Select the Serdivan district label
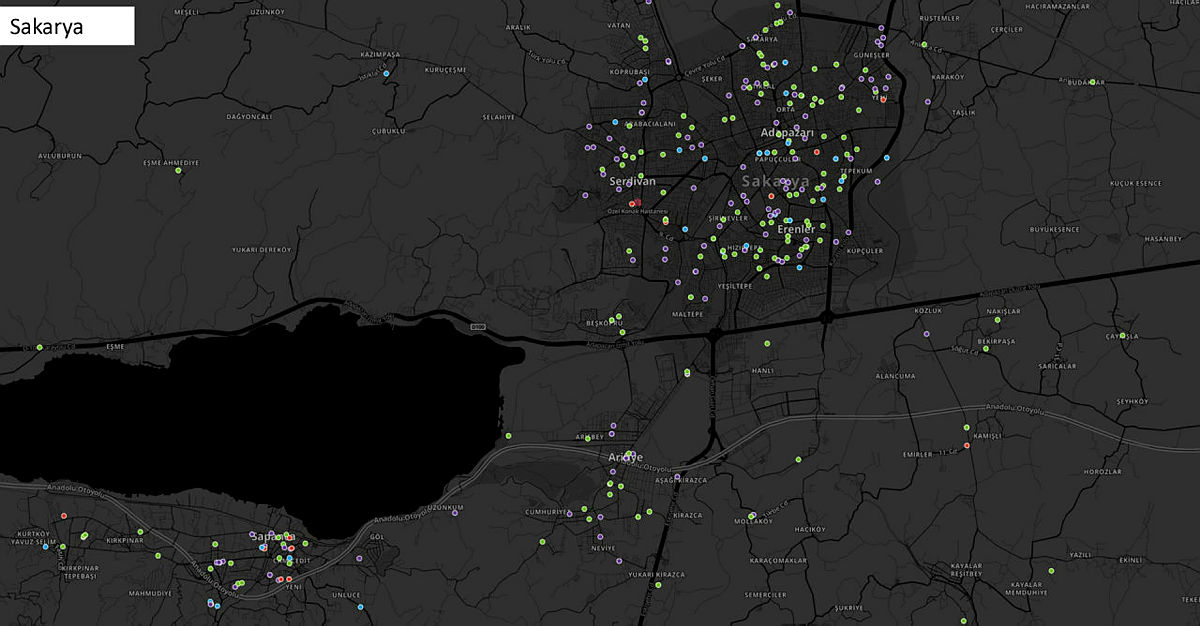 [632, 181]
